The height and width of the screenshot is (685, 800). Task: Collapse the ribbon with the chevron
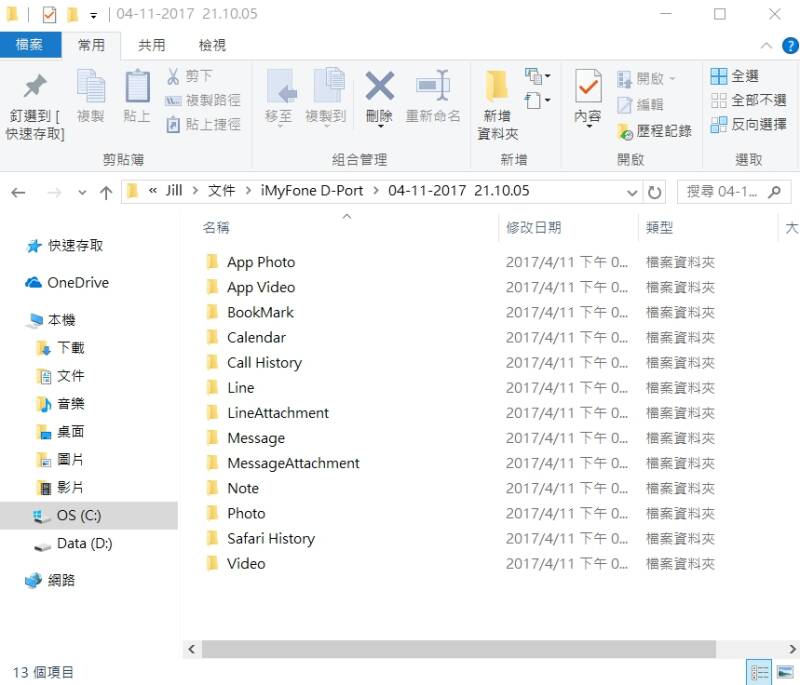click(x=766, y=46)
